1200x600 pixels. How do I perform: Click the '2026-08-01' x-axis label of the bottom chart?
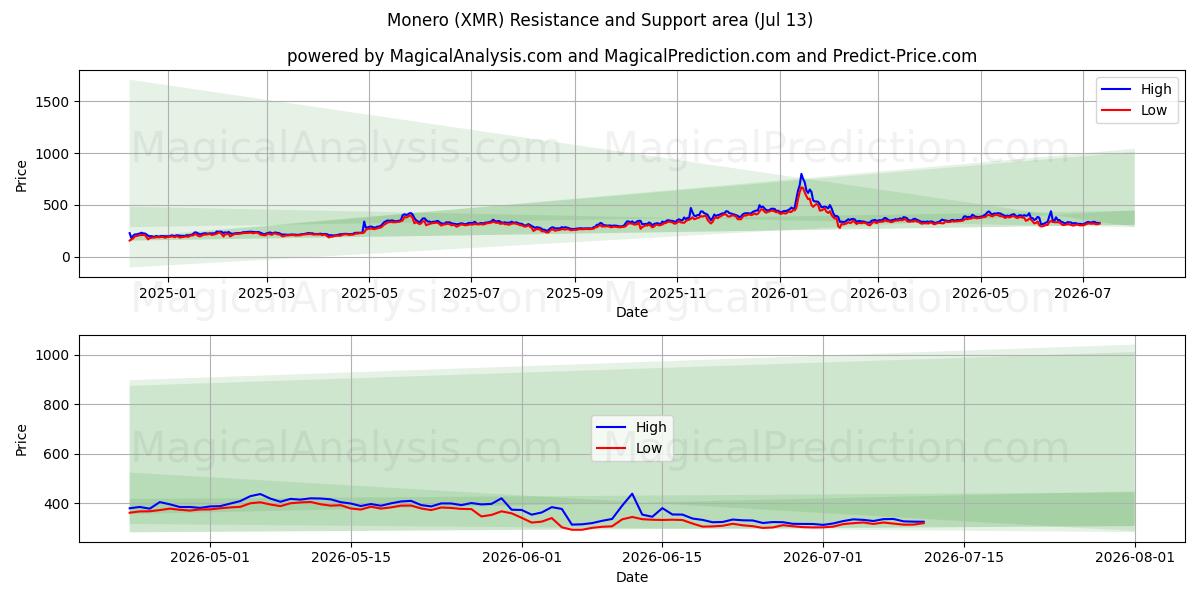[1135, 559]
